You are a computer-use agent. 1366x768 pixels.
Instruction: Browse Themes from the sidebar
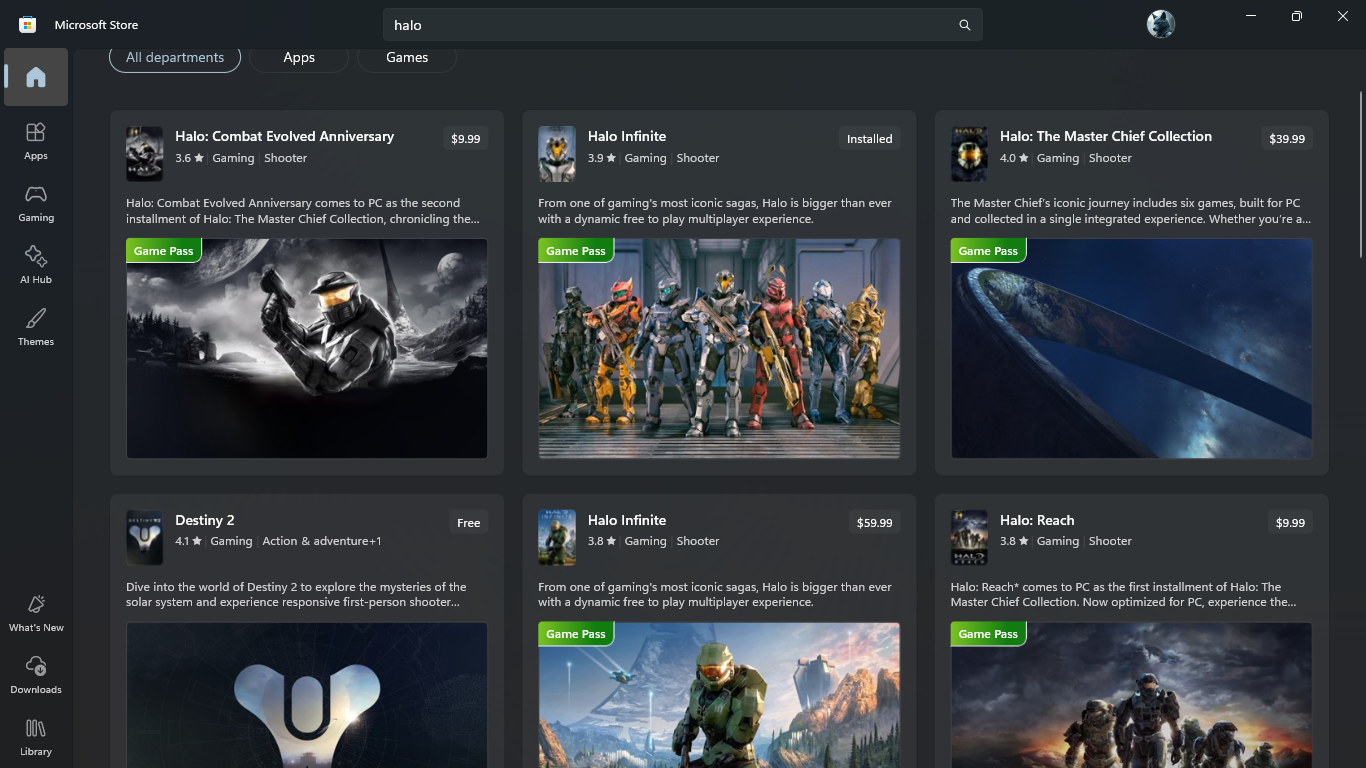[36, 327]
